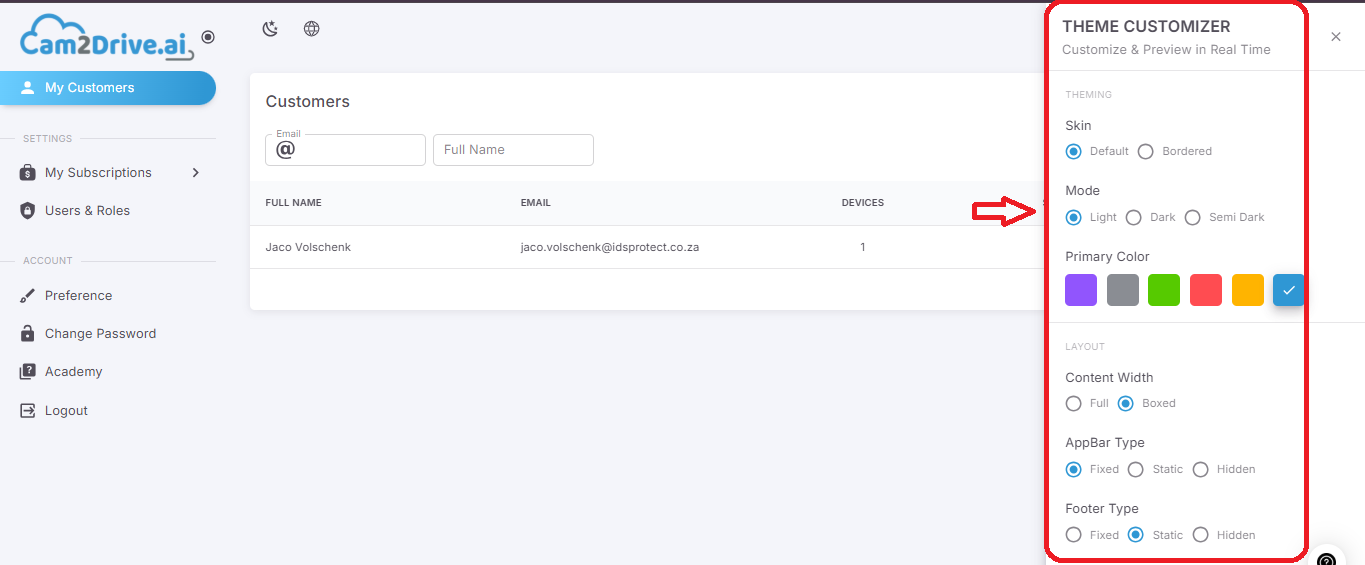Choose the purple primary color
1365x565 pixels.
(x=1081, y=290)
